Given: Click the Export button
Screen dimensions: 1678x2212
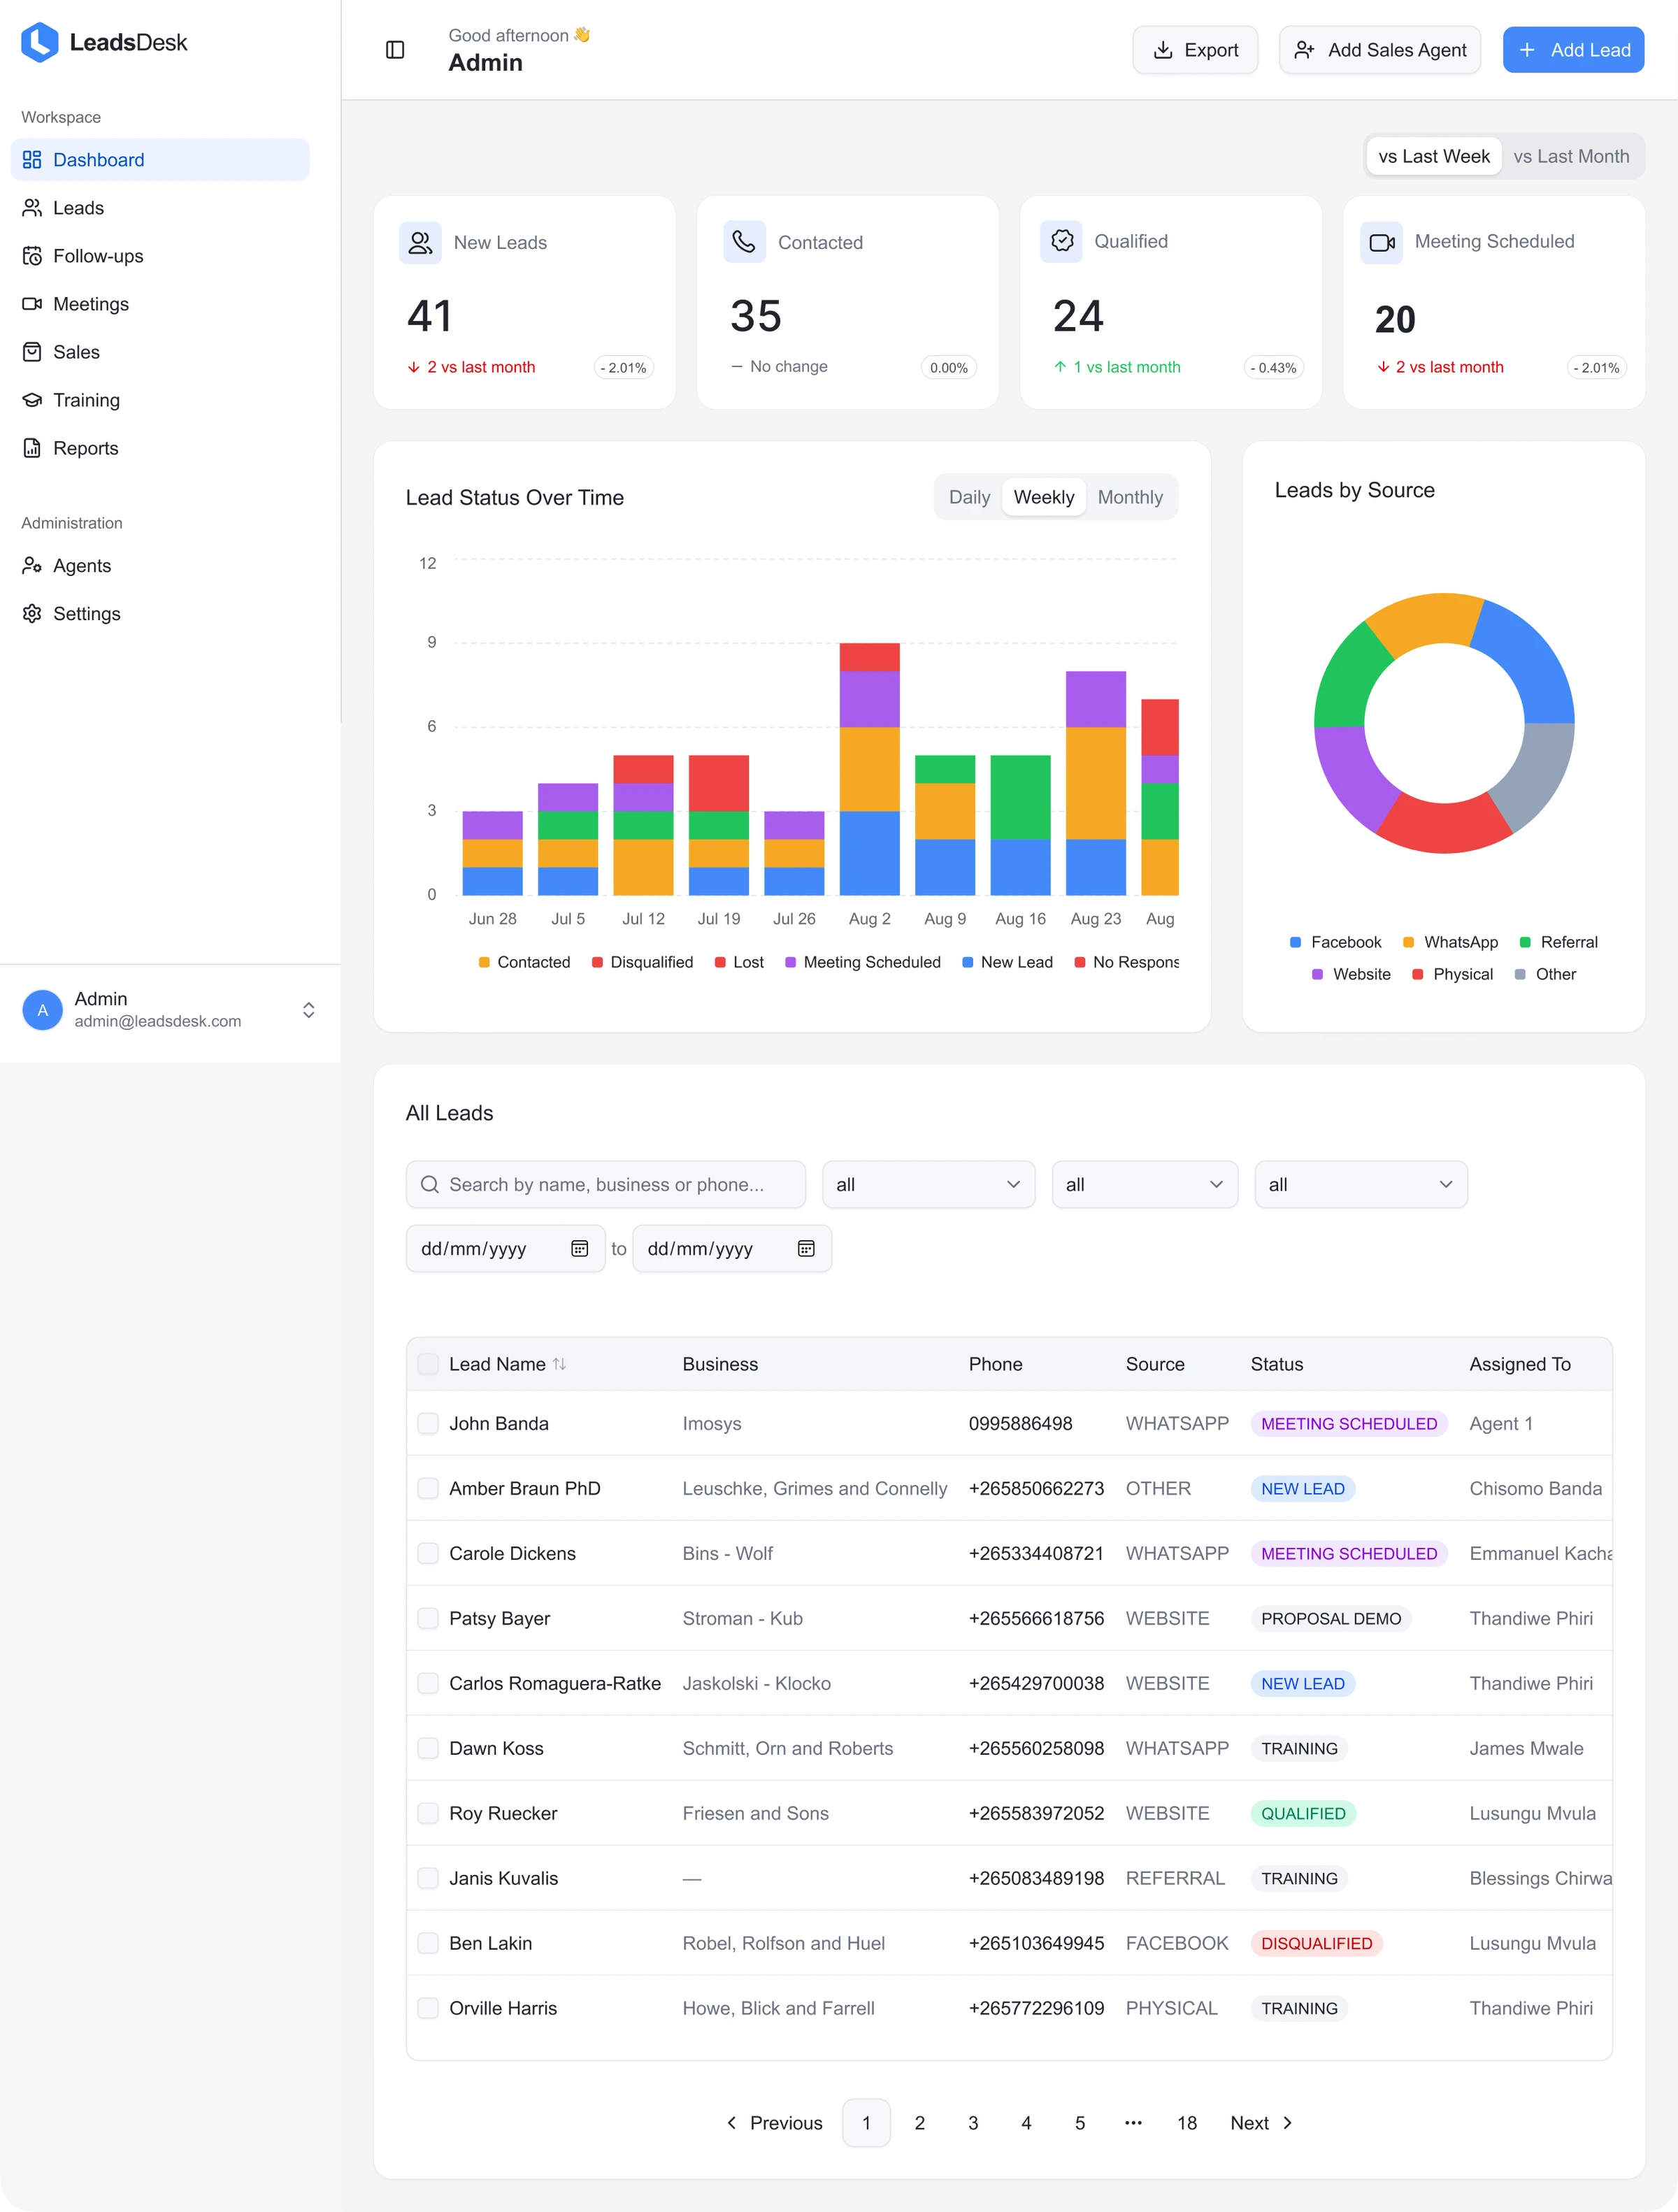Looking at the screenshot, I should [1195, 50].
